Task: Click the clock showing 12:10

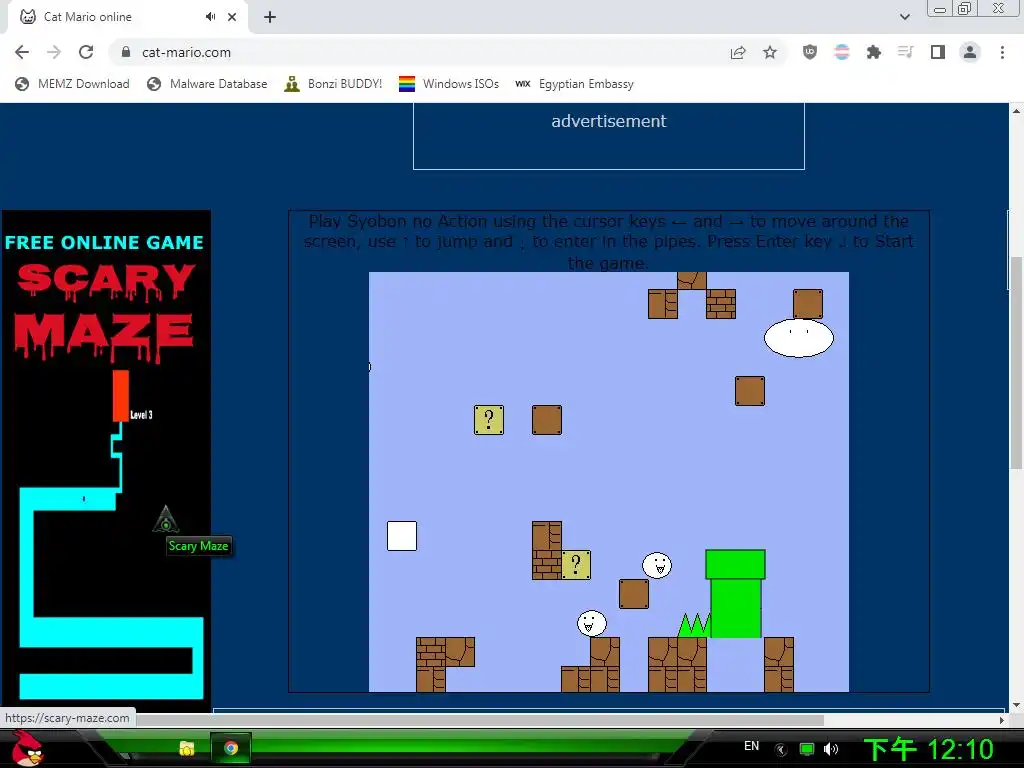Action: pyautogui.click(x=929, y=749)
